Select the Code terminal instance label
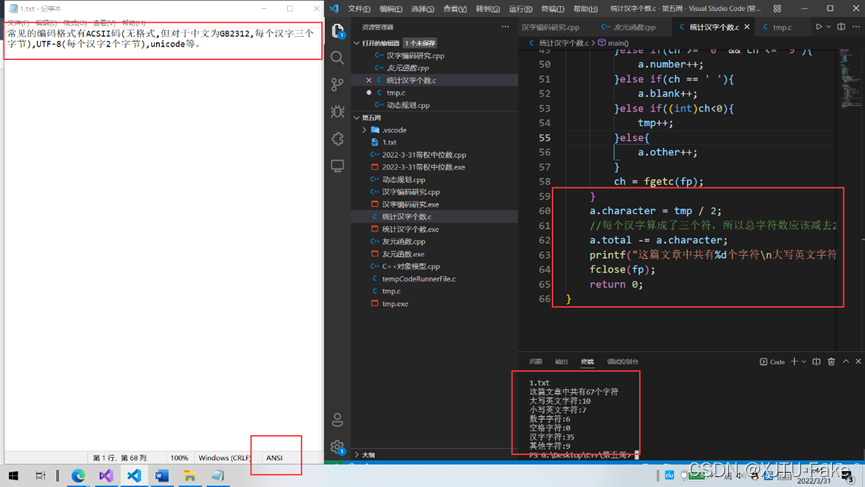 (x=772, y=362)
